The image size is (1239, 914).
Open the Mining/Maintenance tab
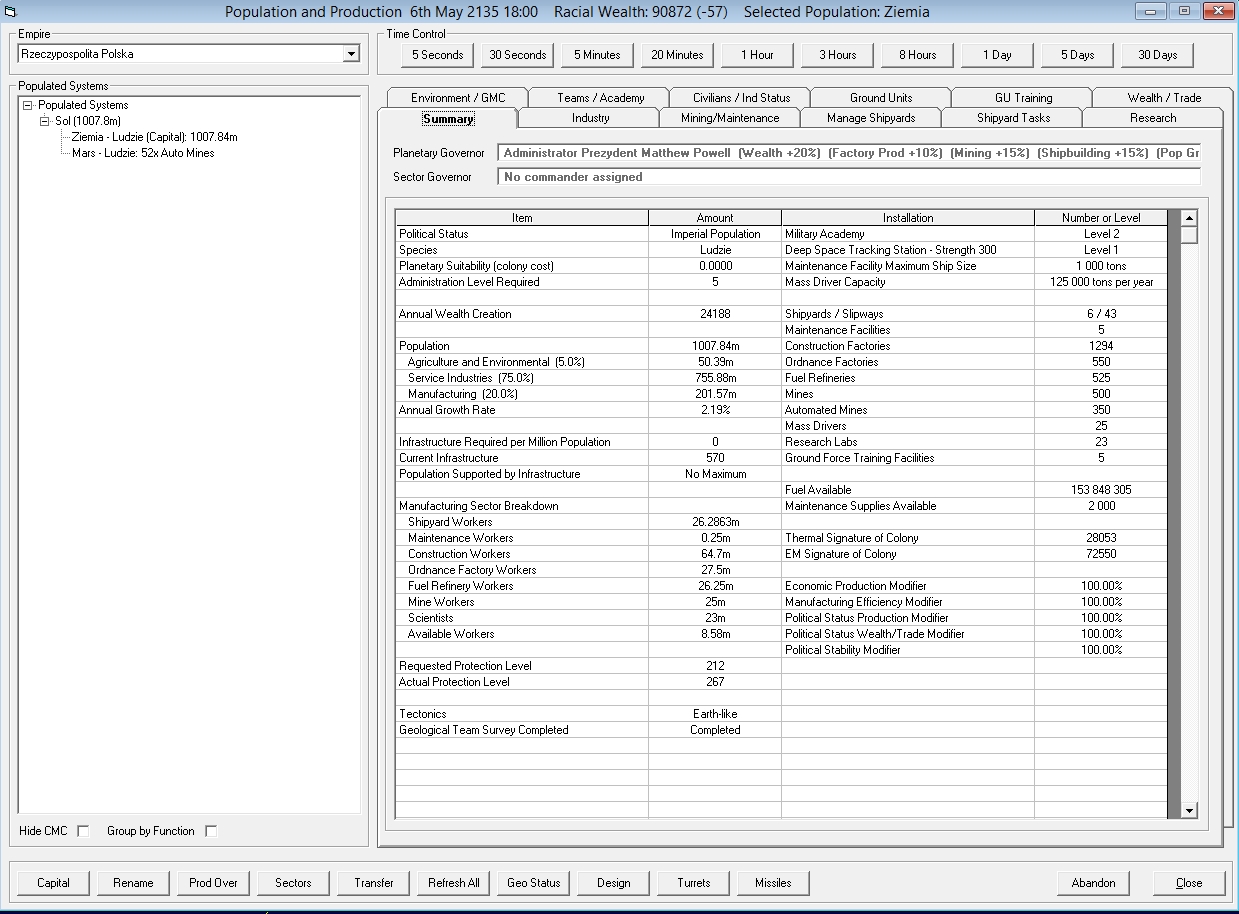tap(730, 118)
